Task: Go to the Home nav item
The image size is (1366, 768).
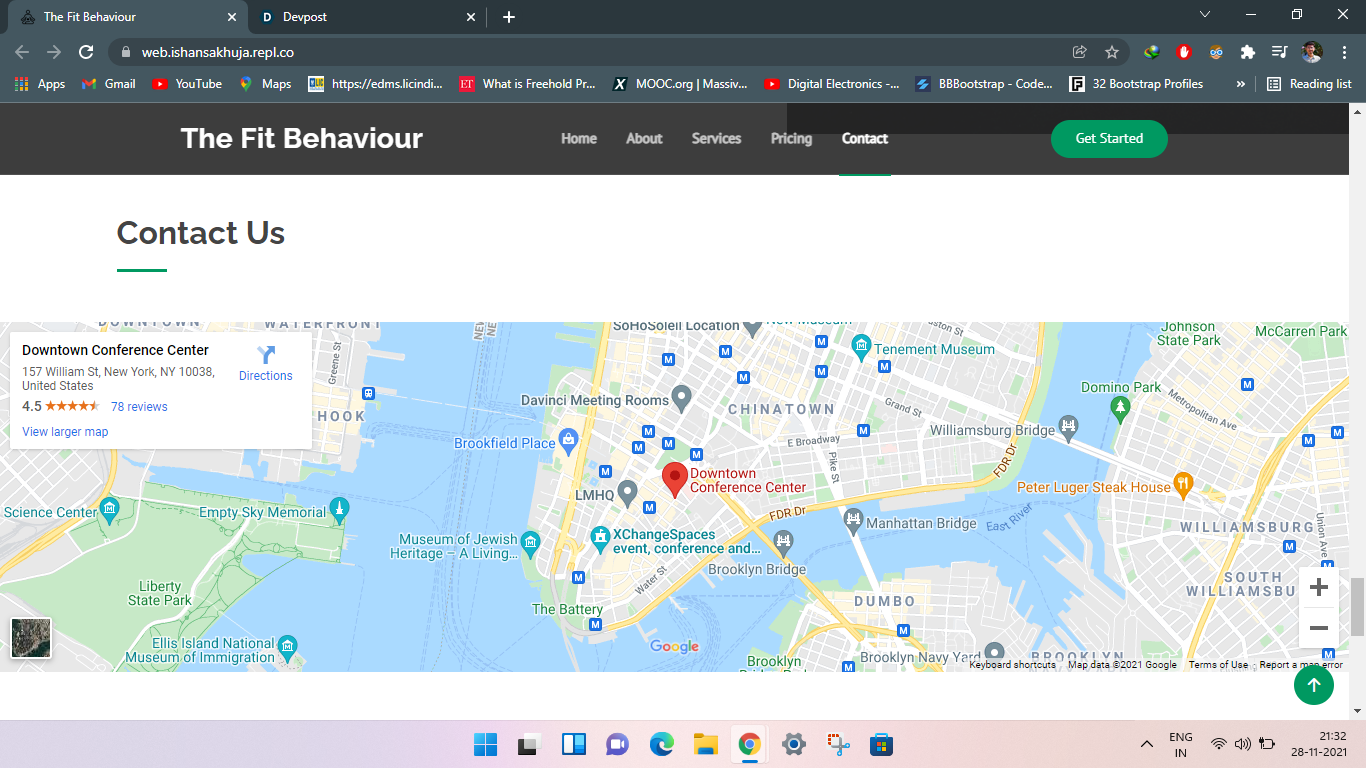Action: pyautogui.click(x=579, y=139)
